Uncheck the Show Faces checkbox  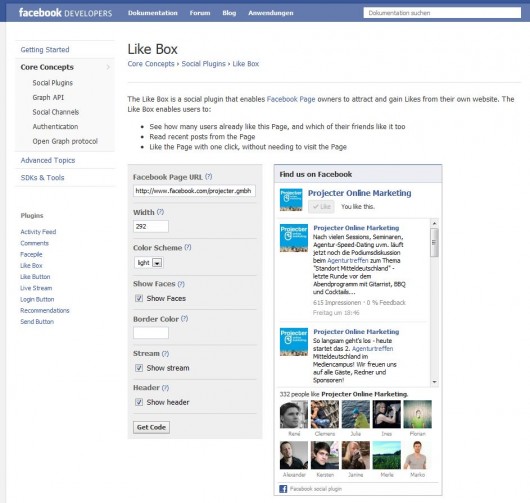point(139,298)
